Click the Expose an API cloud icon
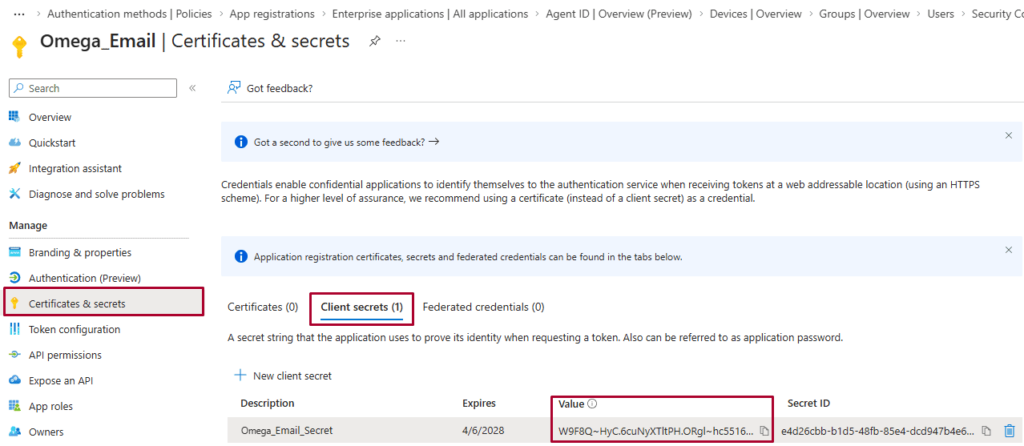The image size is (1024, 446). coord(14,381)
